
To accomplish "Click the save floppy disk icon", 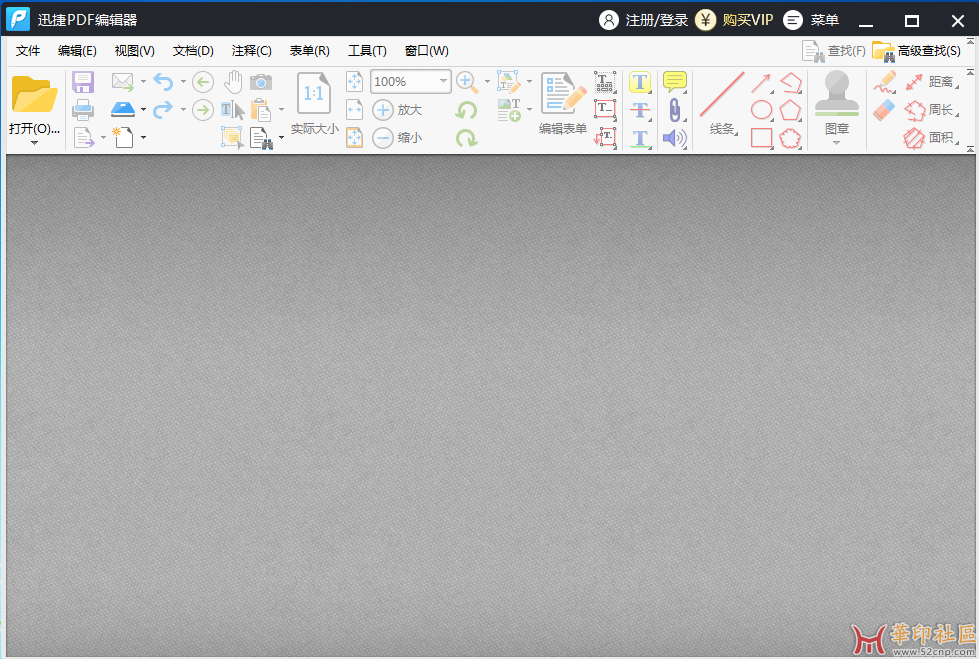I will point(83,83).
